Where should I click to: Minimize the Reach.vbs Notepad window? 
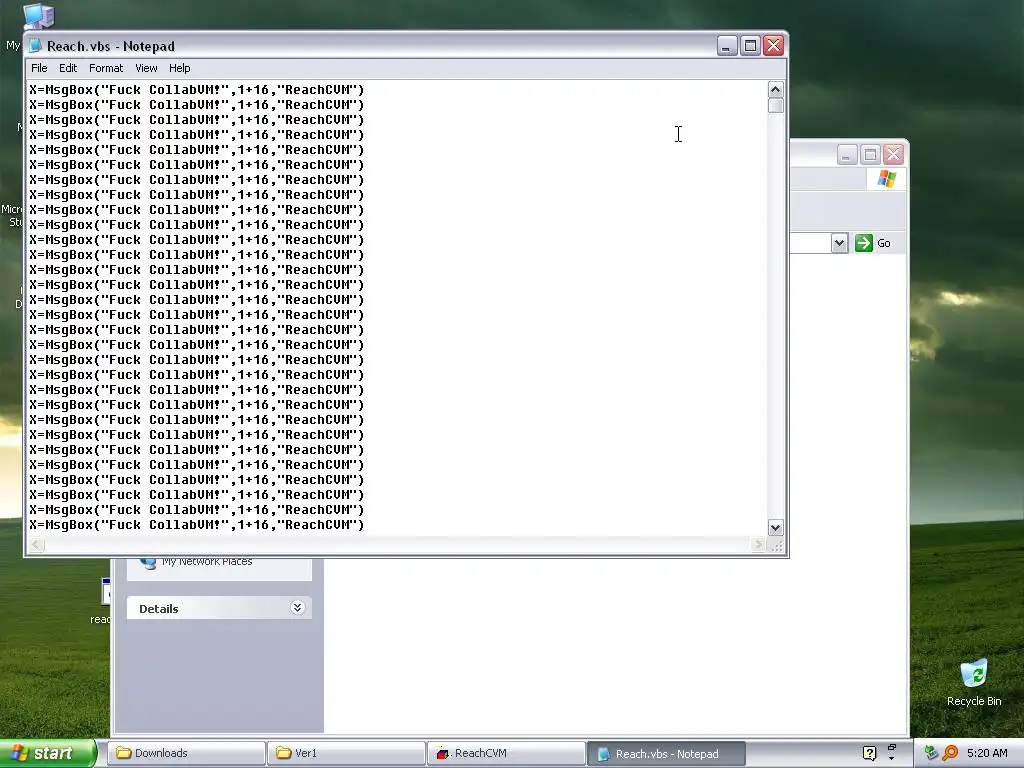[727, 46]
